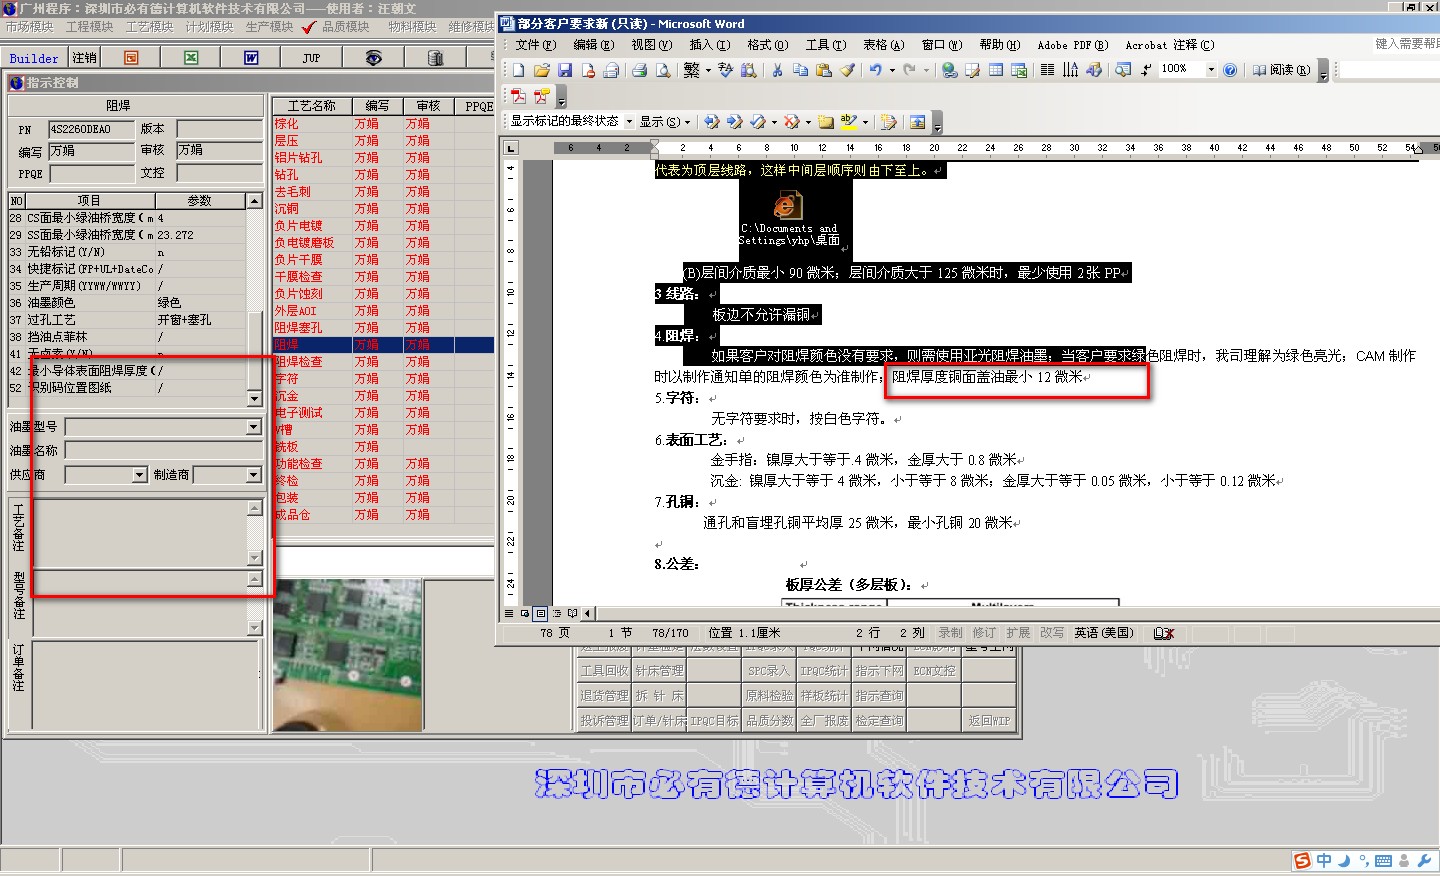The image size is (1440, 876).
Task: Click the 返回WIP button
Action: coord(989,720)
